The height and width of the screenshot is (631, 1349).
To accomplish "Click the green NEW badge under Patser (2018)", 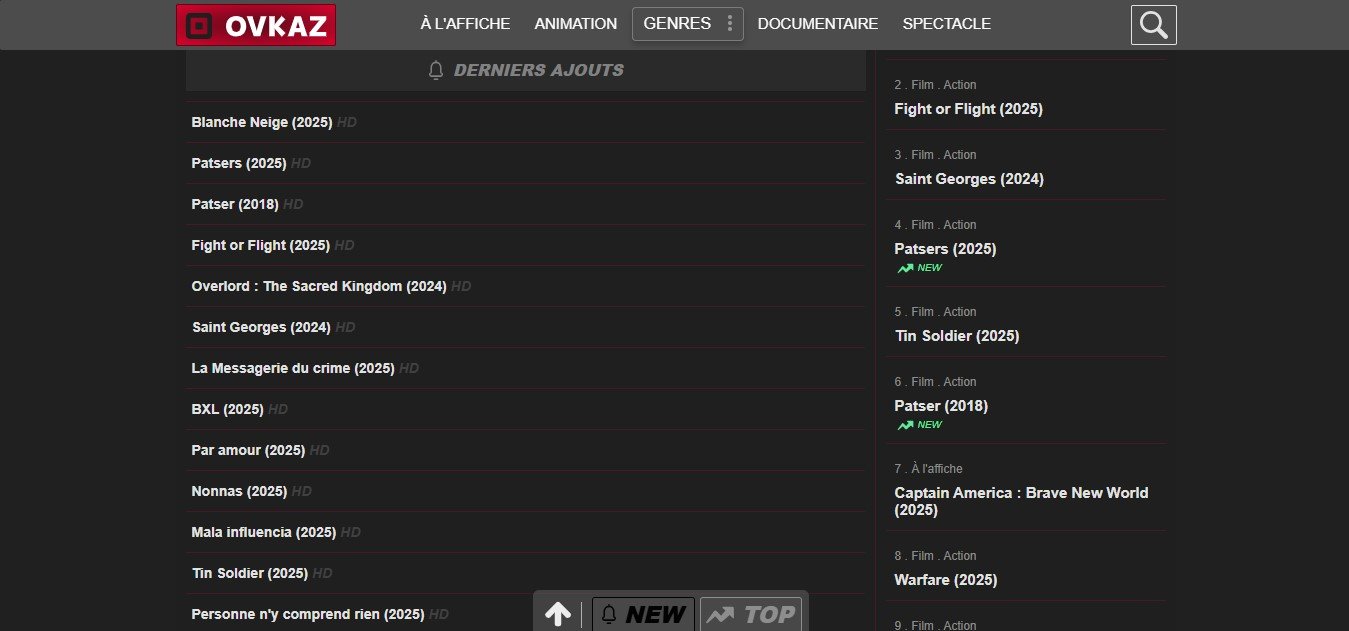I will 920,425.
